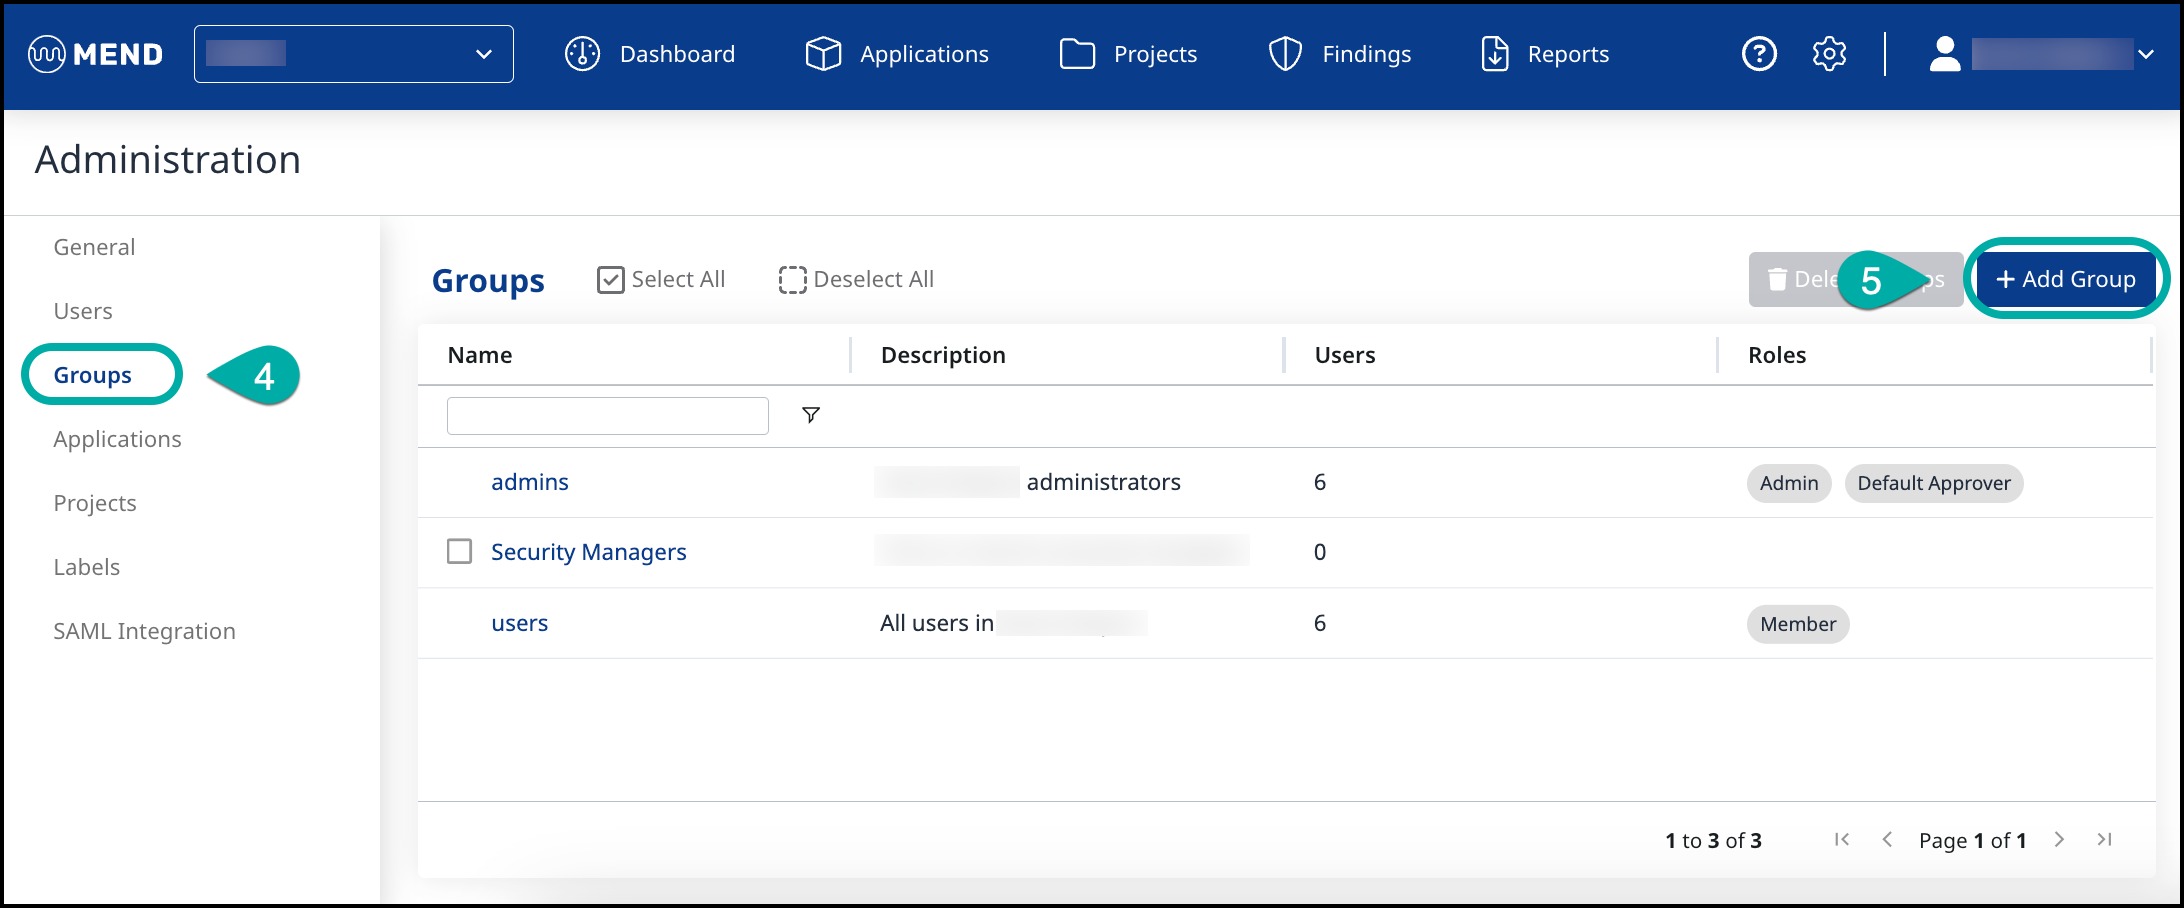Tick the Select All checkbox
The height and width of the screenshot is (908, 2184).
coord(610,280)
